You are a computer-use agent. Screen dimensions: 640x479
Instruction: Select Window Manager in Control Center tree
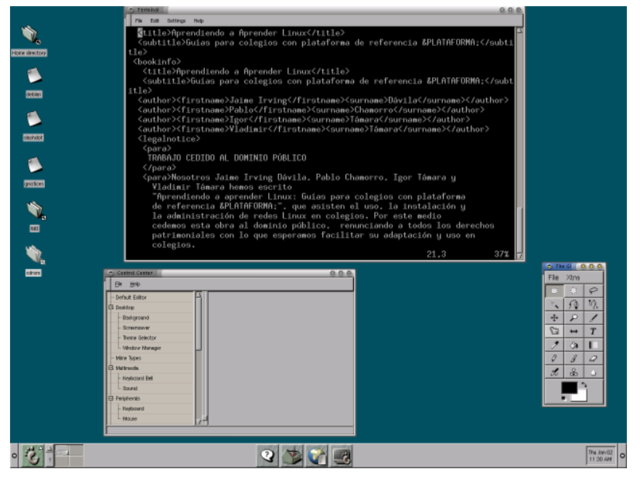point(142,348)
